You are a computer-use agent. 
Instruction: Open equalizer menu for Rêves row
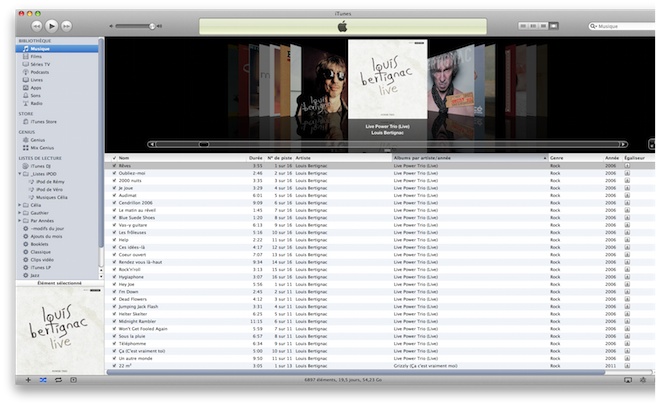click(627, 166)
